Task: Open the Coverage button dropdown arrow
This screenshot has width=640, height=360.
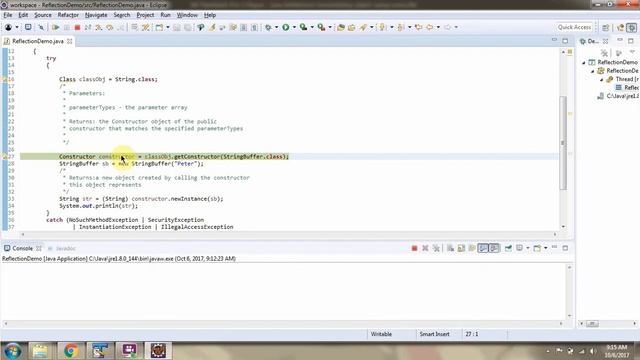Action: tap(312, 27)
